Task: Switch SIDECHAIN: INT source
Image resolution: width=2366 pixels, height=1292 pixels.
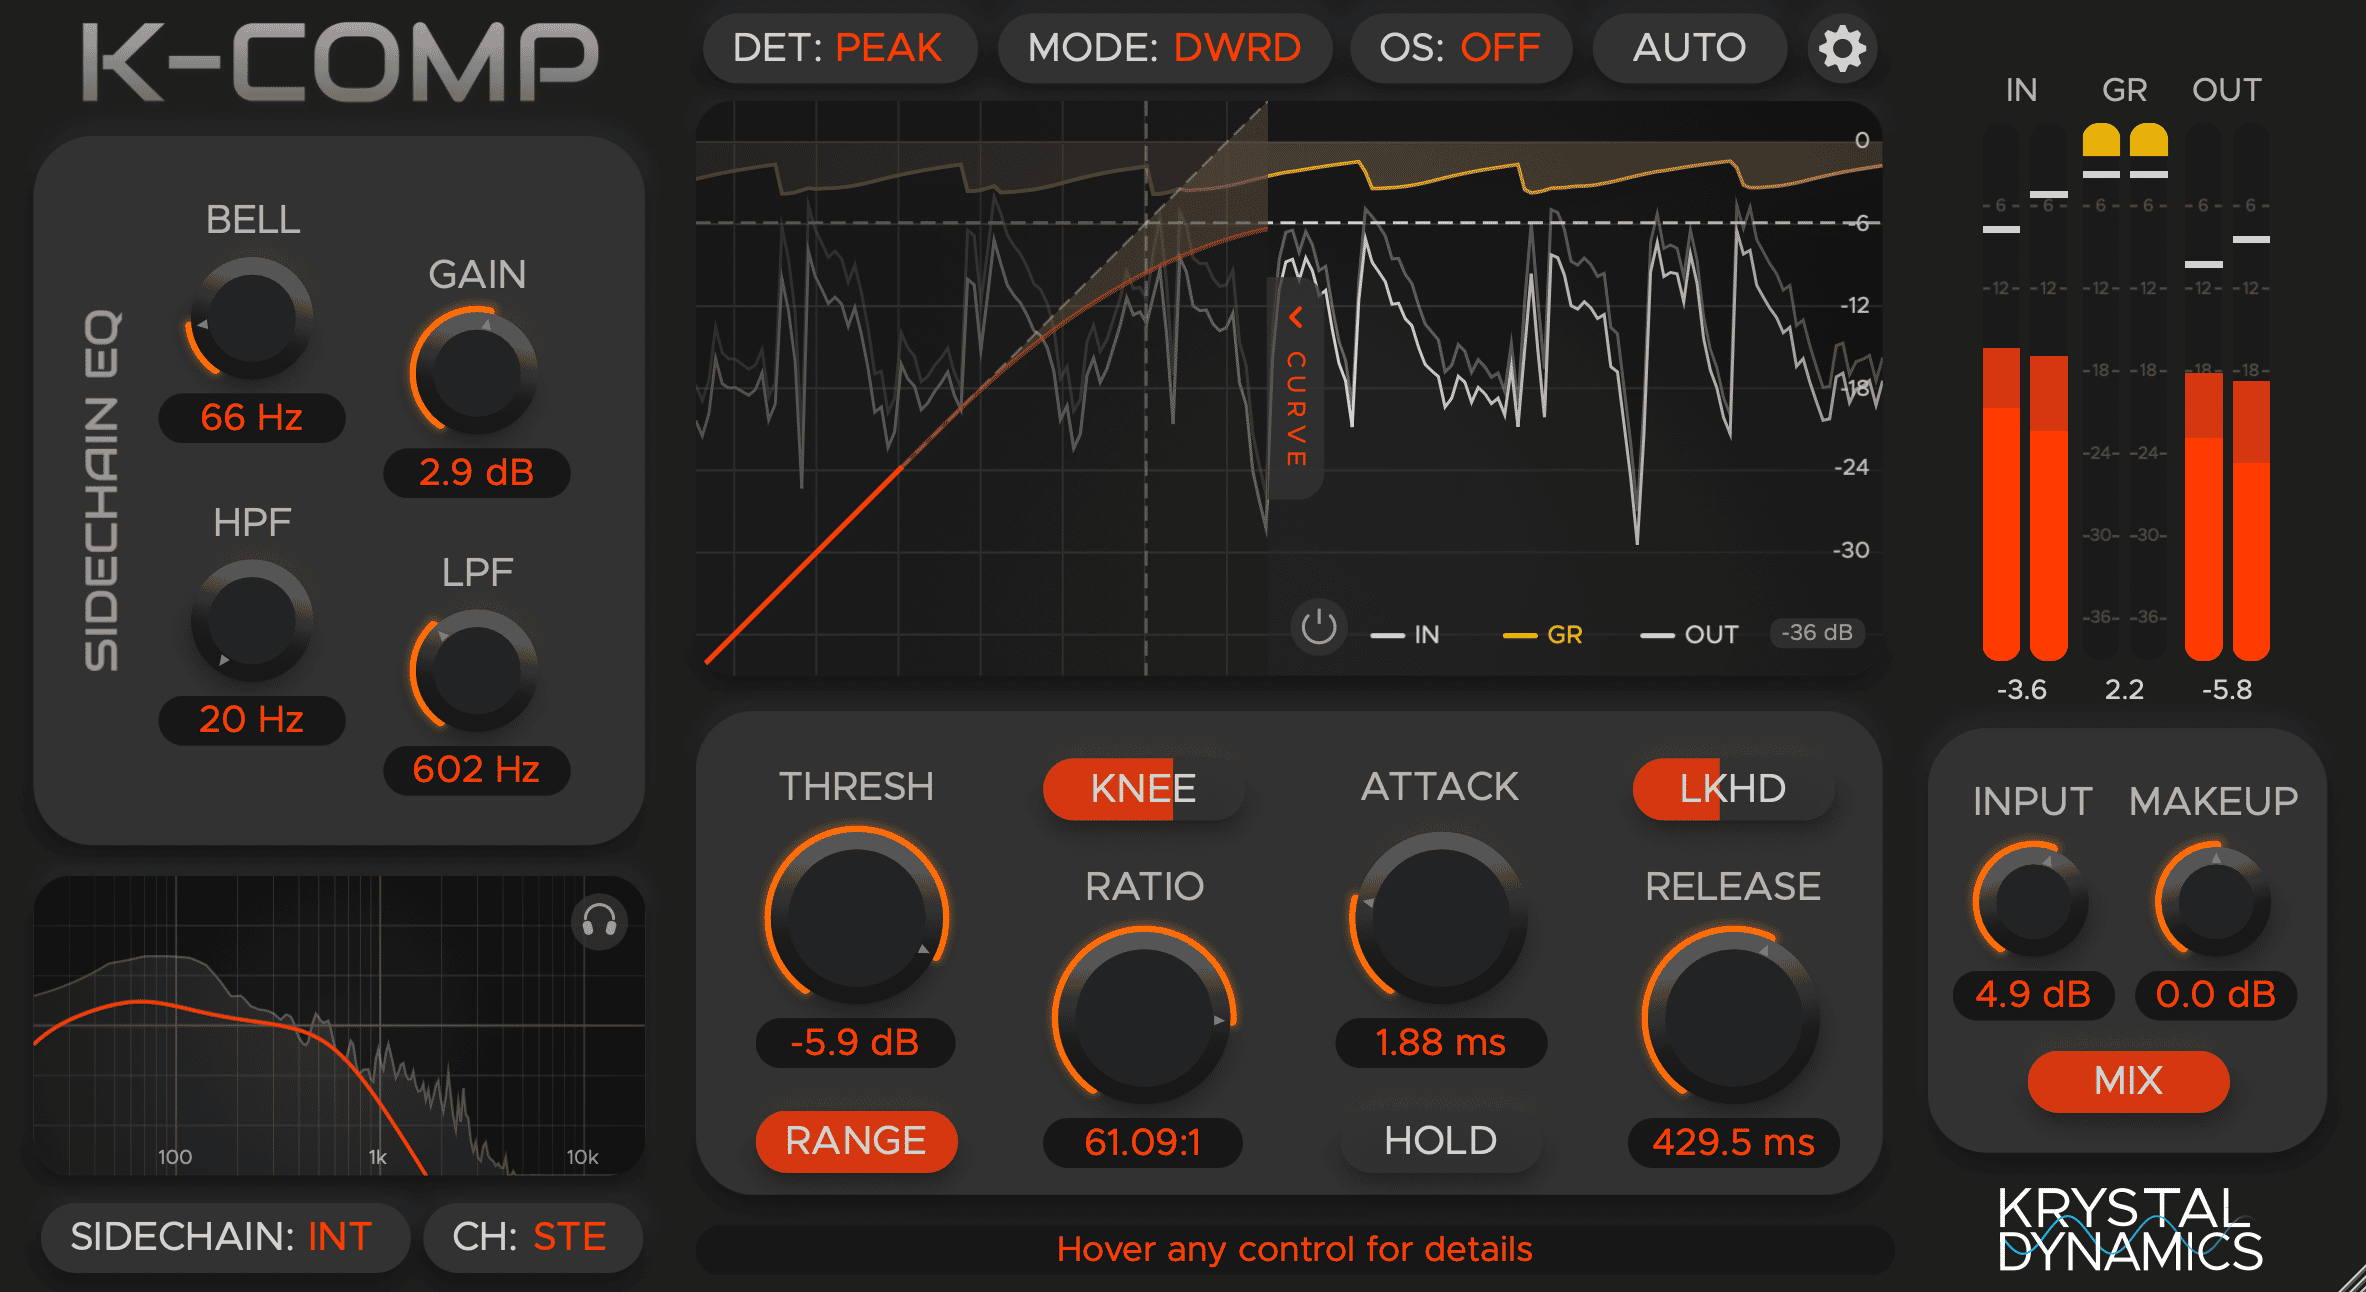Action: click(224, 1237)
